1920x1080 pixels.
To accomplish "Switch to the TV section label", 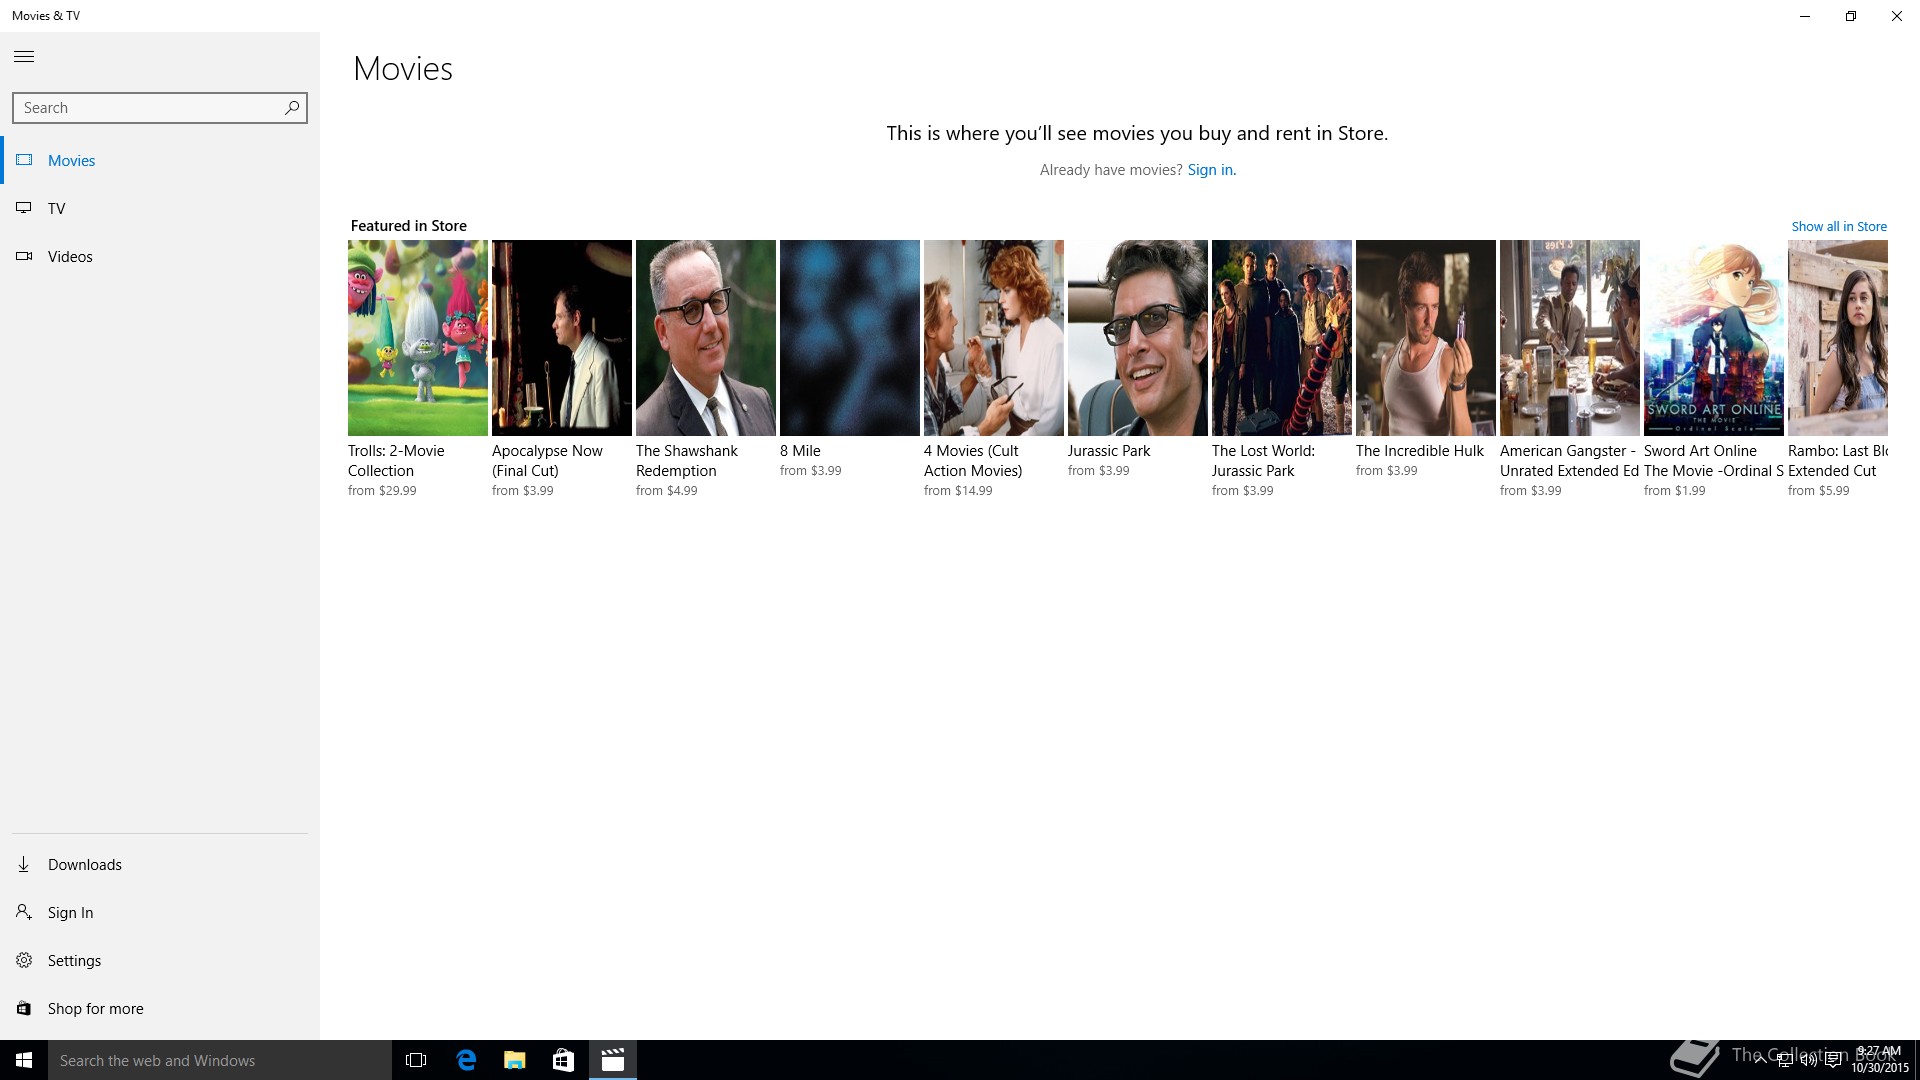I will tap(57, 208).
